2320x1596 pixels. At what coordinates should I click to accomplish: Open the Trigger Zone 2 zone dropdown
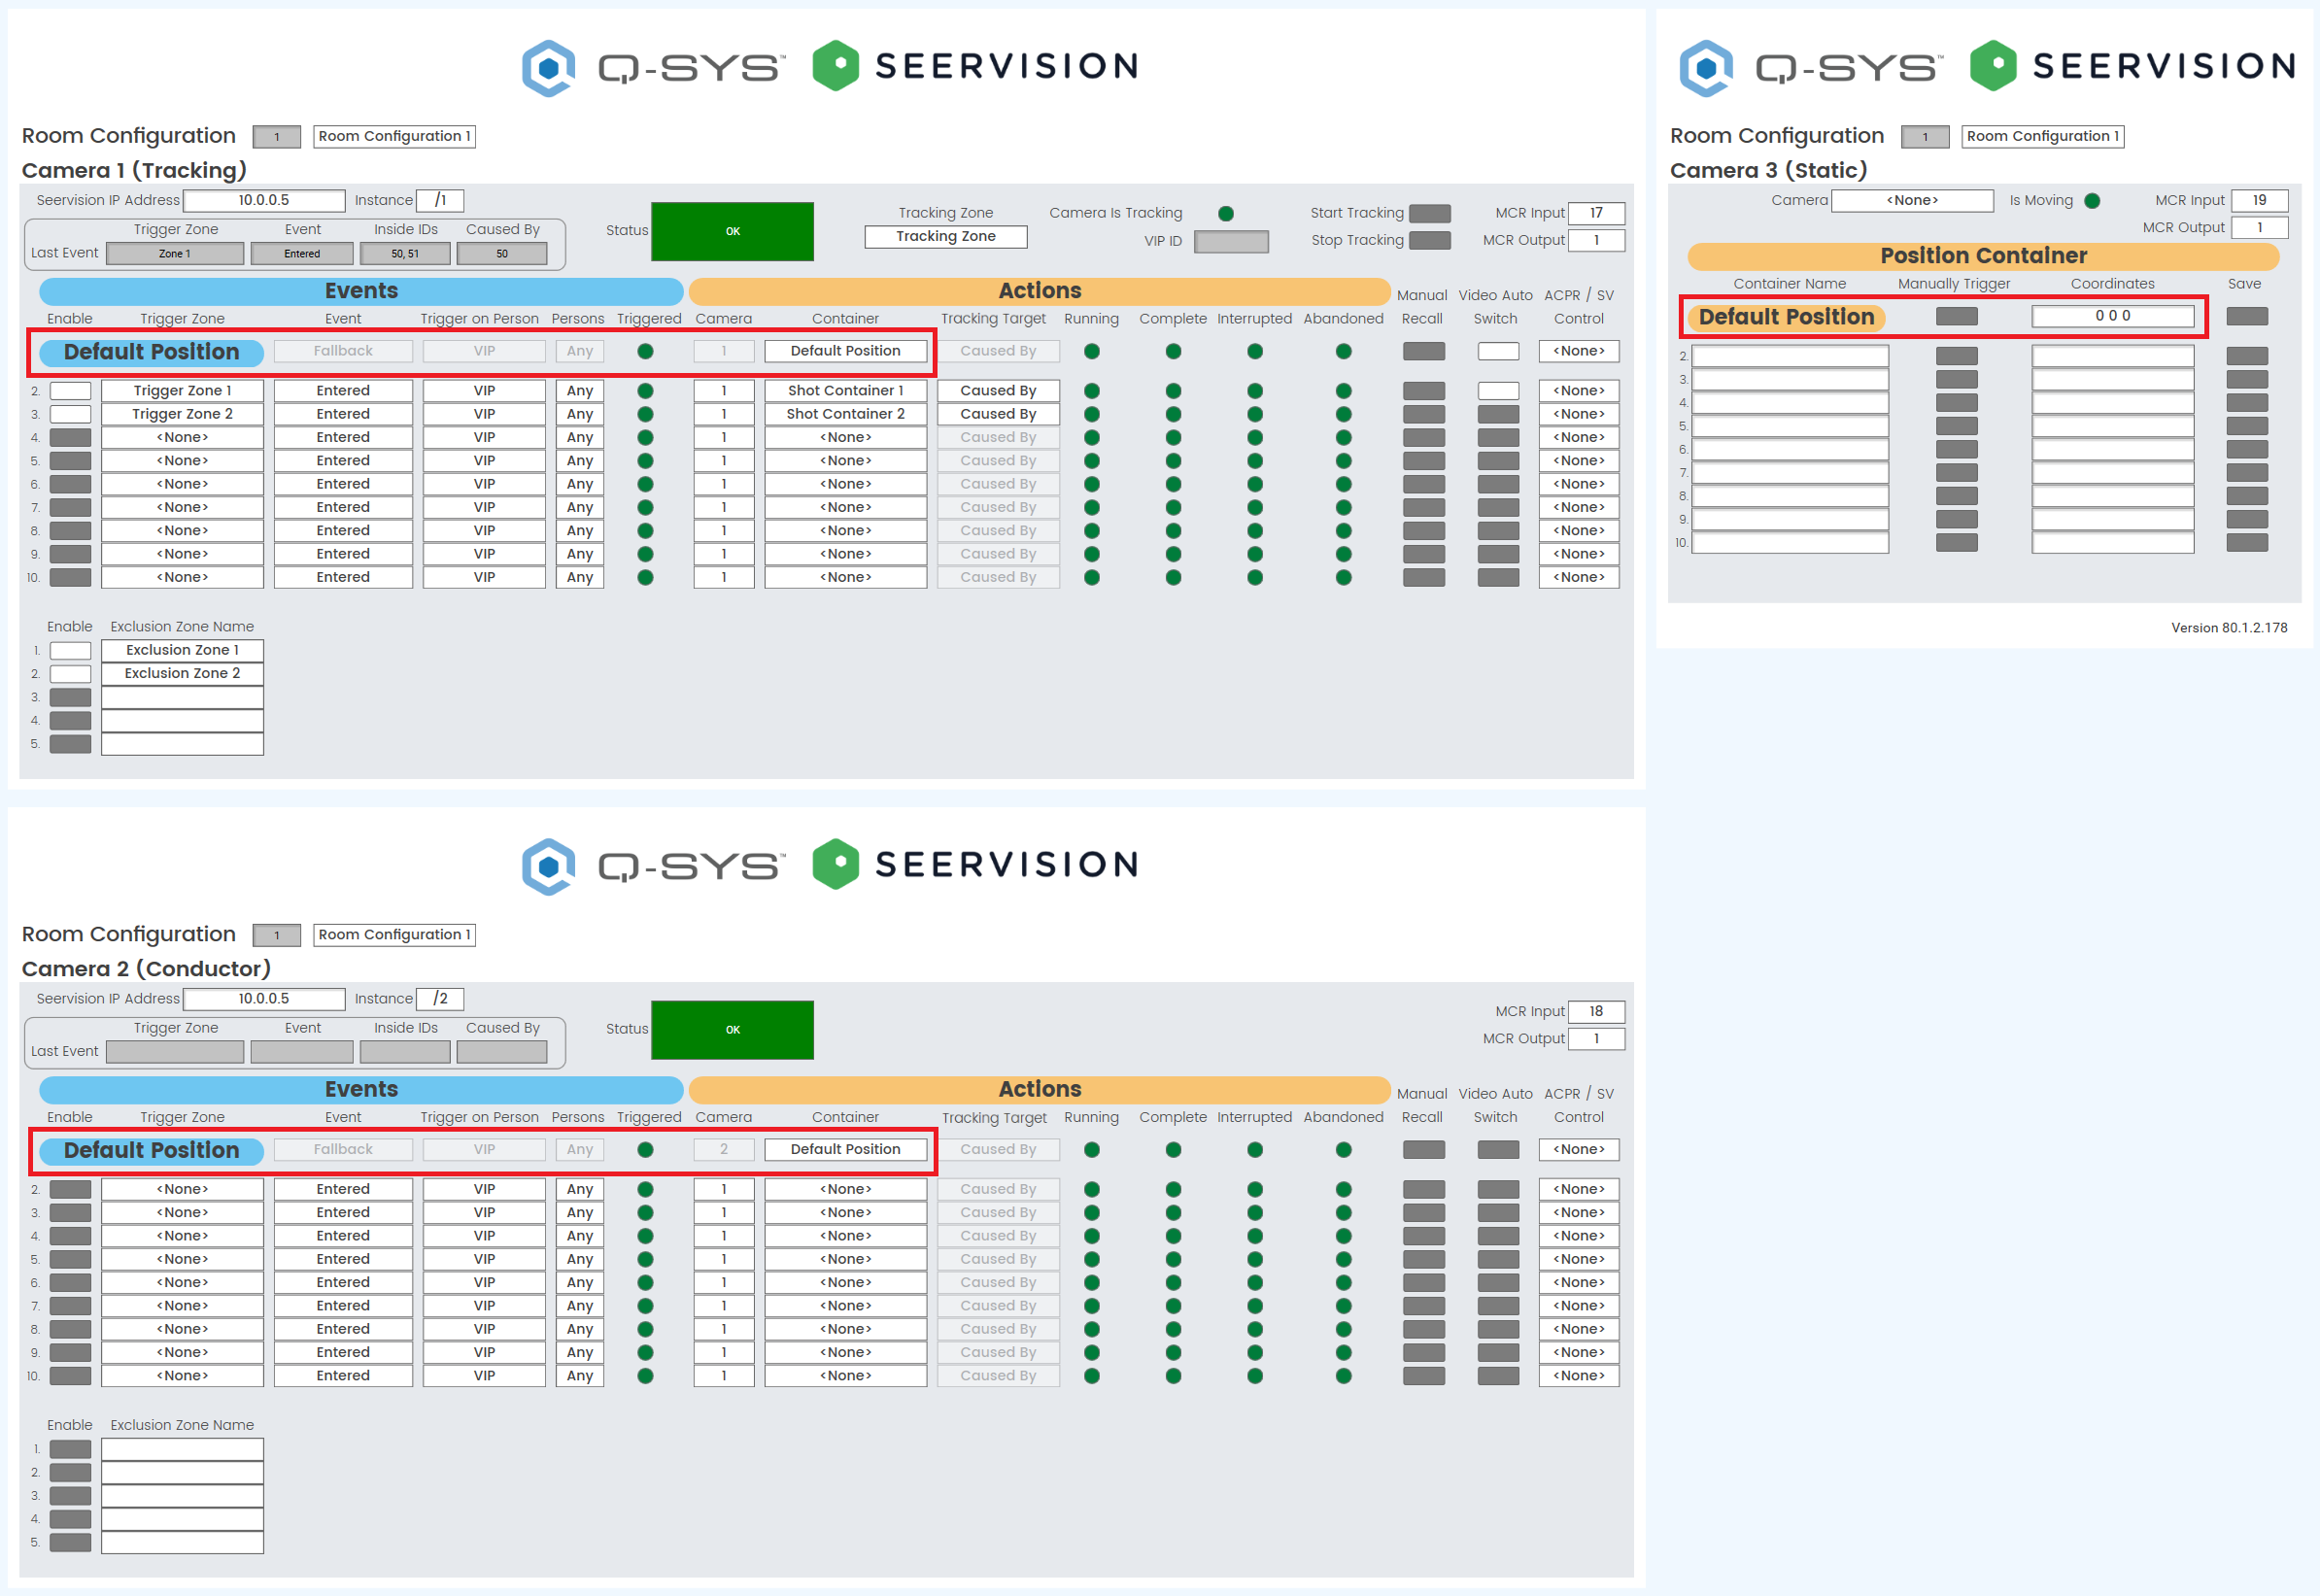click(182, 414)
